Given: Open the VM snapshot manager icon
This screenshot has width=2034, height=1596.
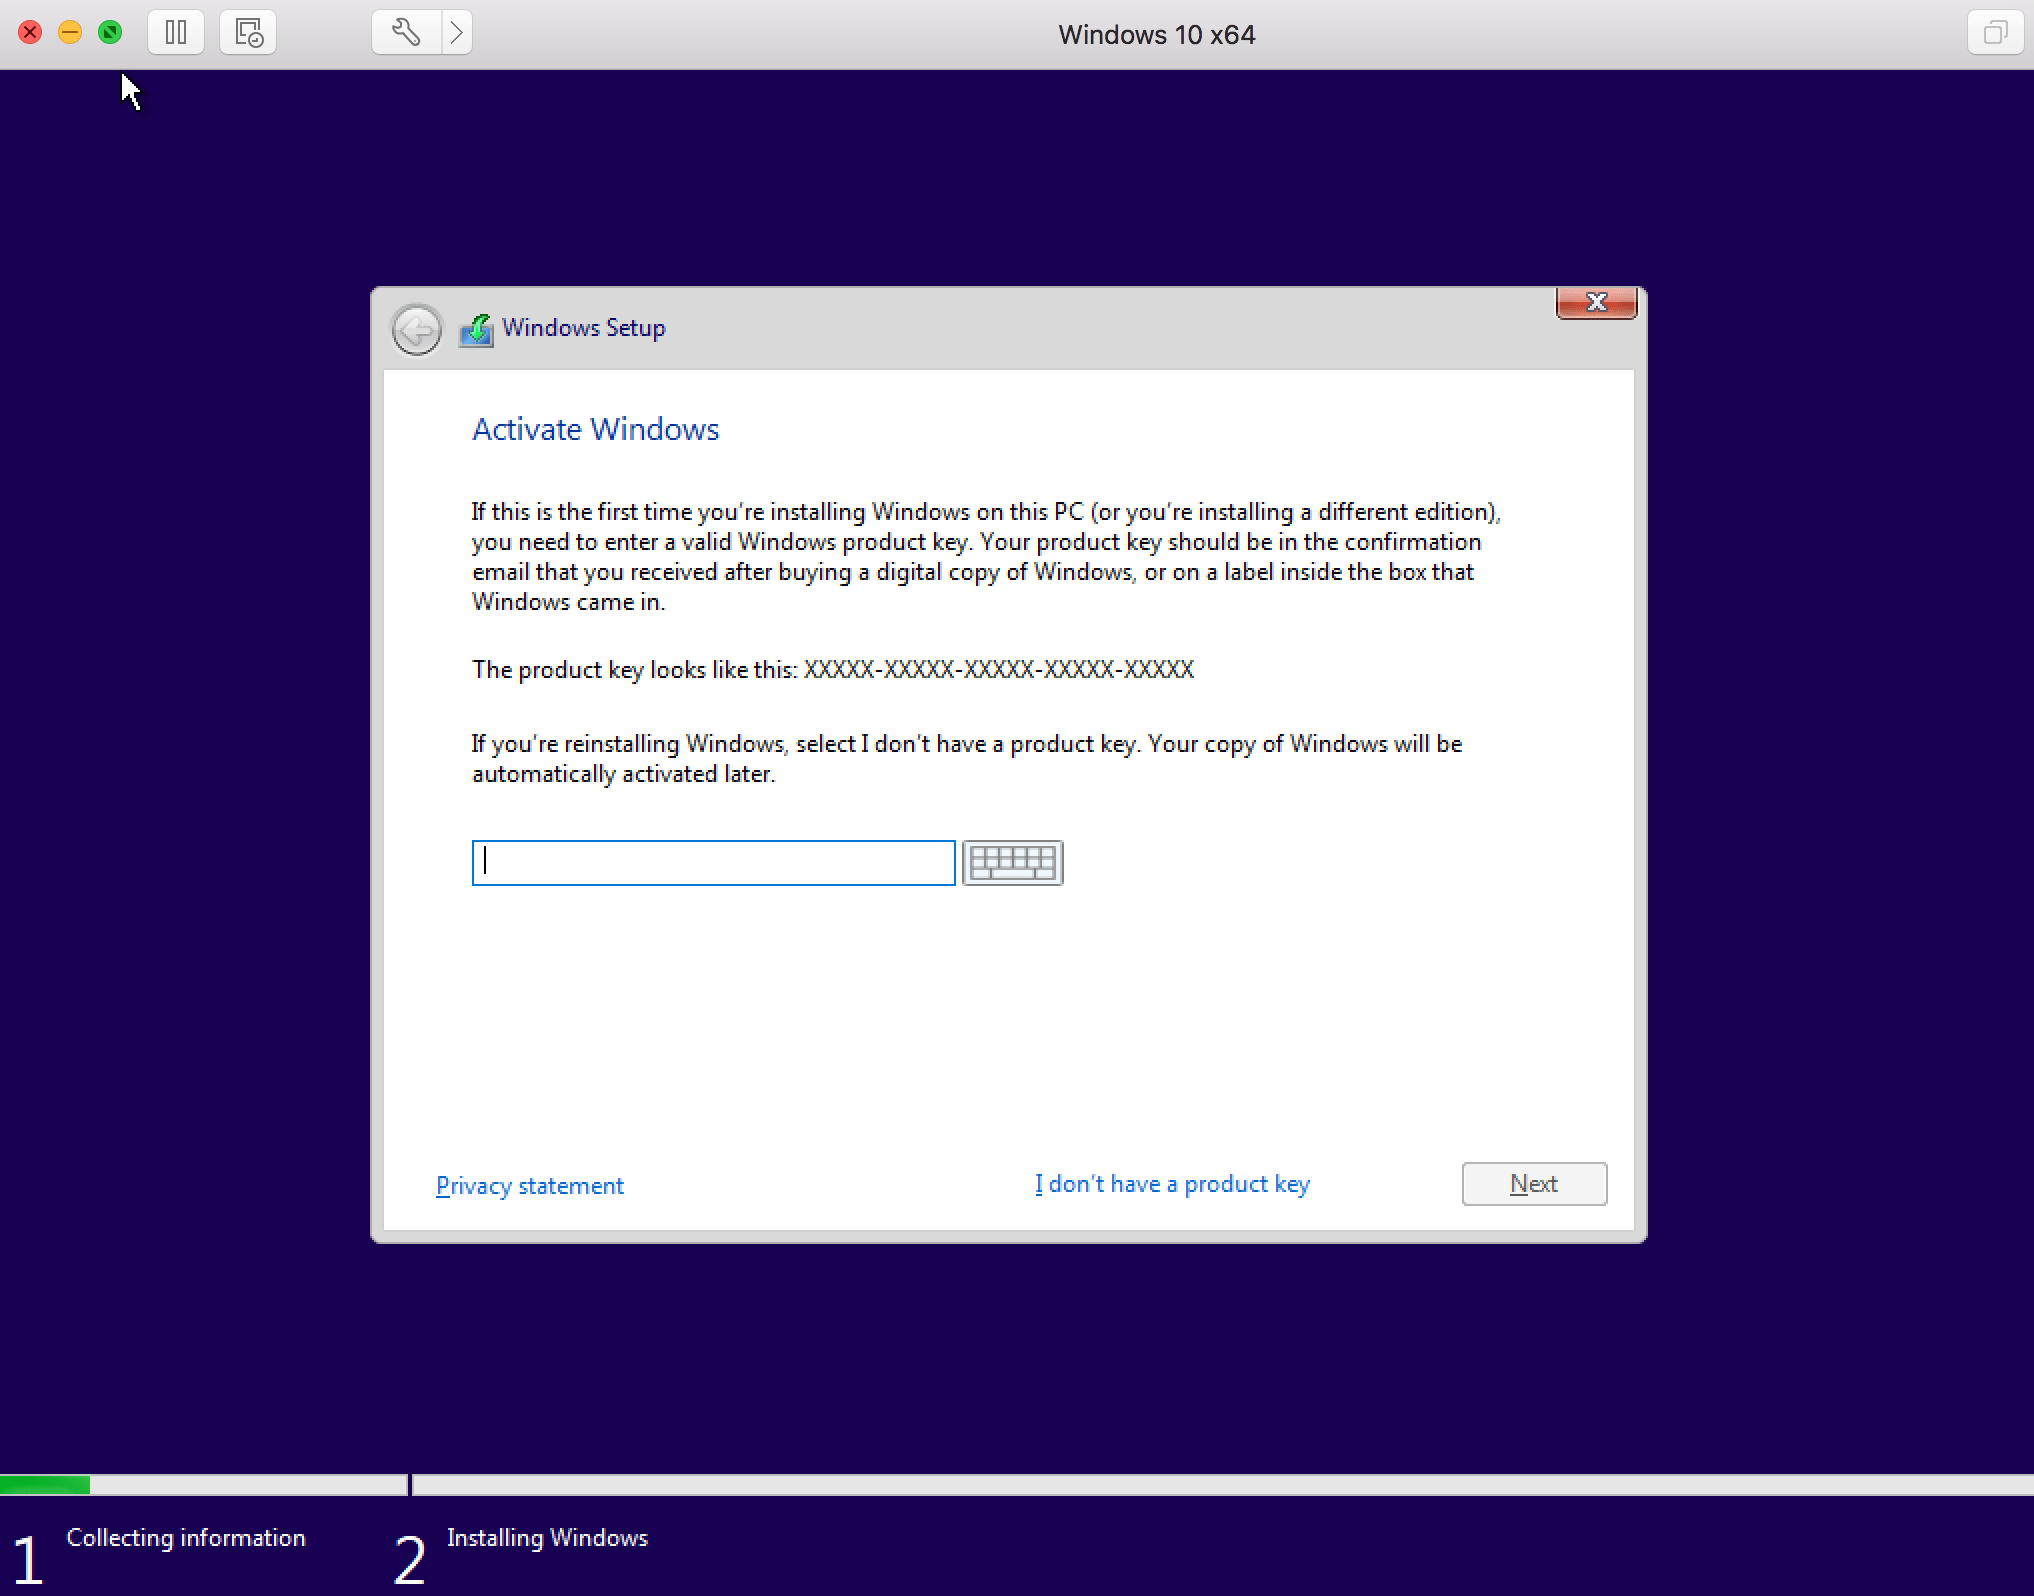Looking at the screenshot, I should click(248, 33).
